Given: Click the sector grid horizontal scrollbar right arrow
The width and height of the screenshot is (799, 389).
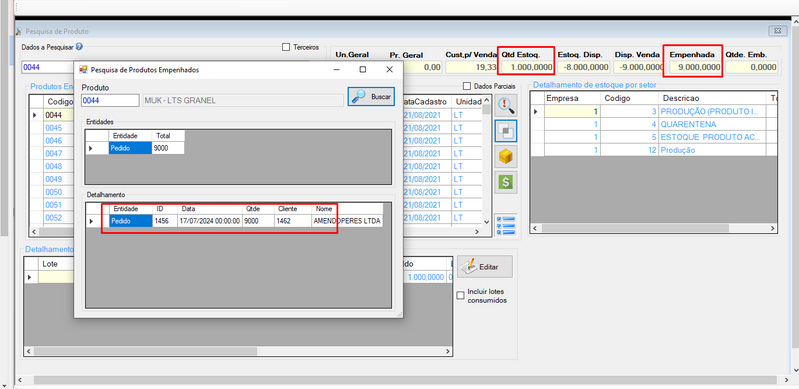Looking at the screenshot, I should click(x=773, y=228).
